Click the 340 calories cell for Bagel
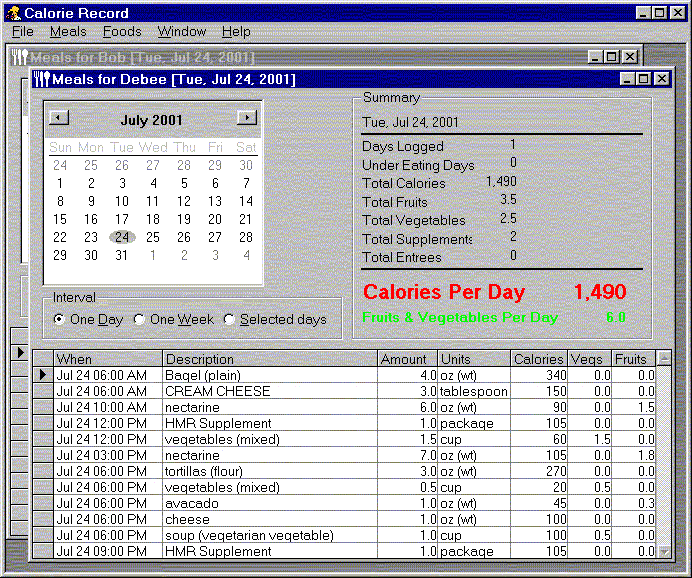This screenshot has height=578, width=692. click(x=539, y=375)
